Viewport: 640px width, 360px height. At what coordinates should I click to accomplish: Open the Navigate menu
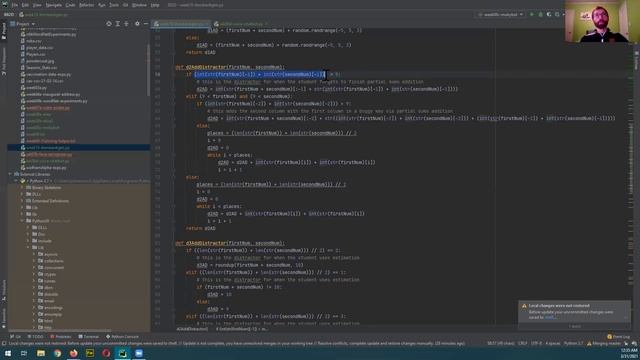53,5
